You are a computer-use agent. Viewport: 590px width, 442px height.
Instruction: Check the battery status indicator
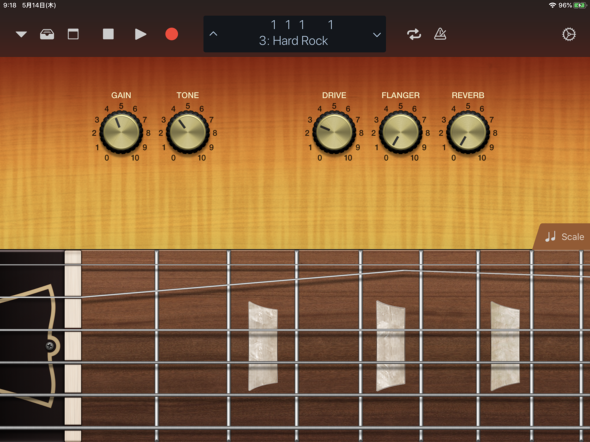[x=579, y=5]
